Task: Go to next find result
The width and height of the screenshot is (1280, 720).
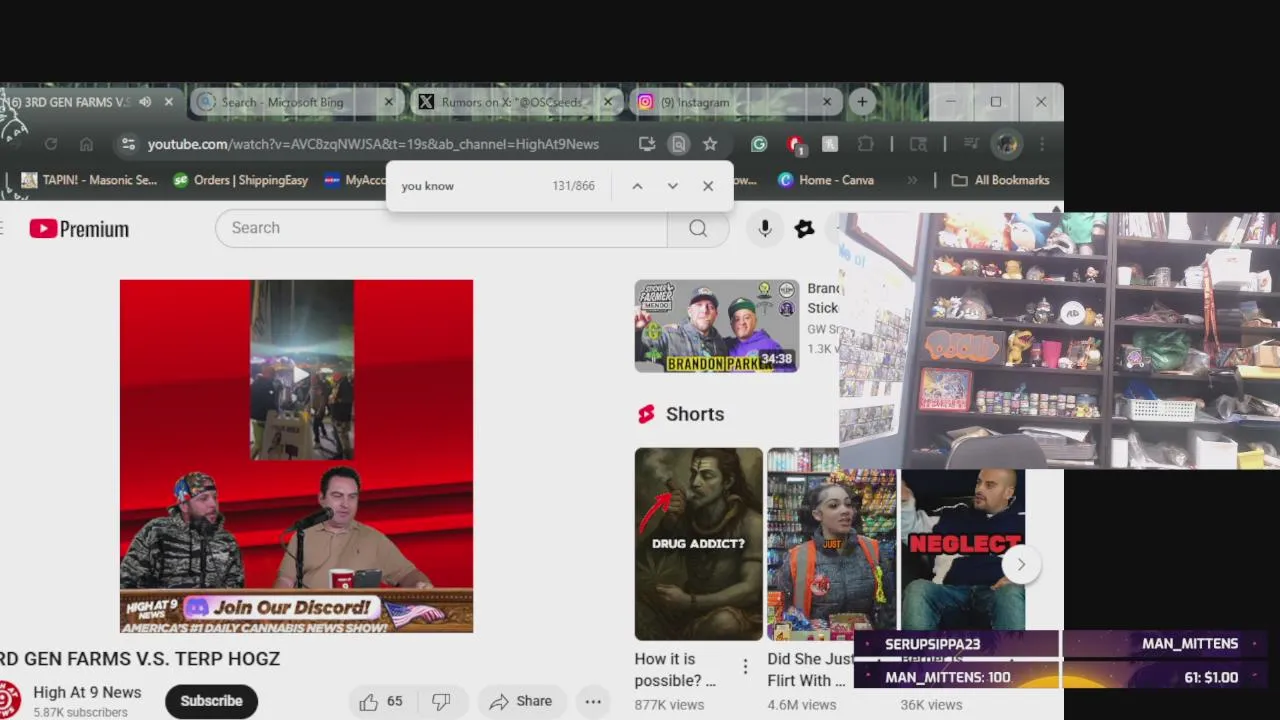Action: [673, 186]
